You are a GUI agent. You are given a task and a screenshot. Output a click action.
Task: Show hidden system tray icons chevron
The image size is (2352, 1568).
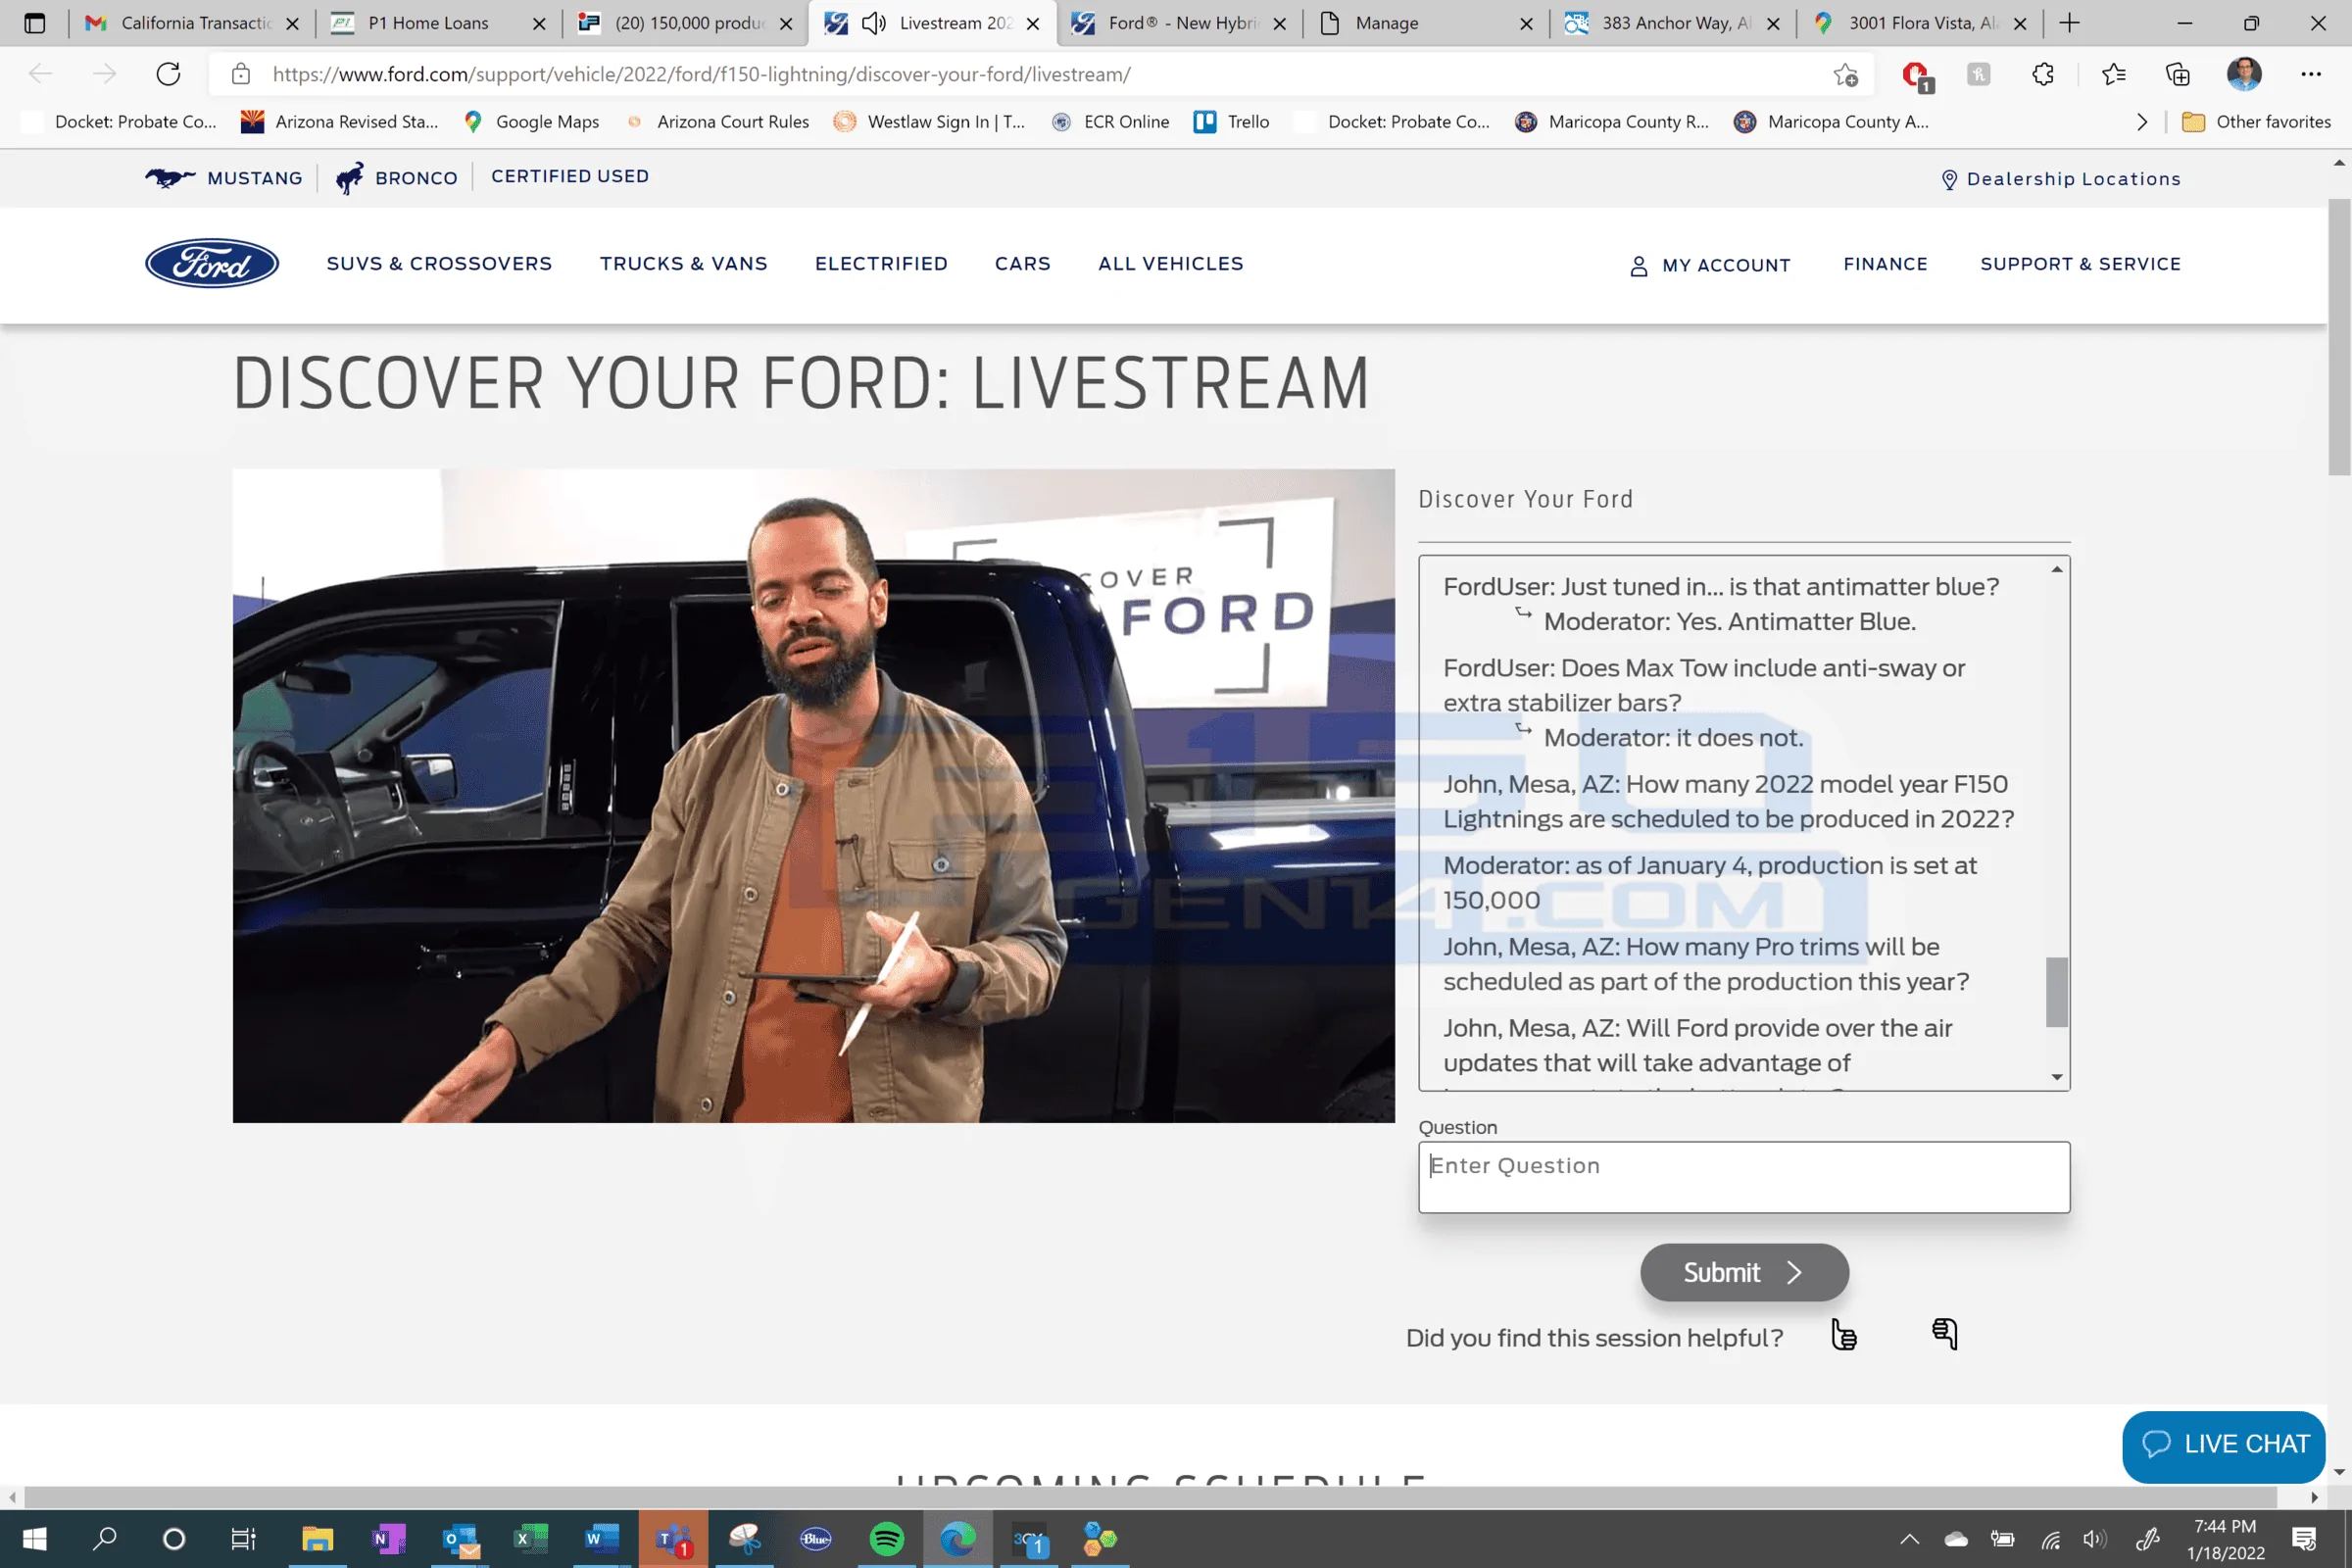[1909, 1539]
